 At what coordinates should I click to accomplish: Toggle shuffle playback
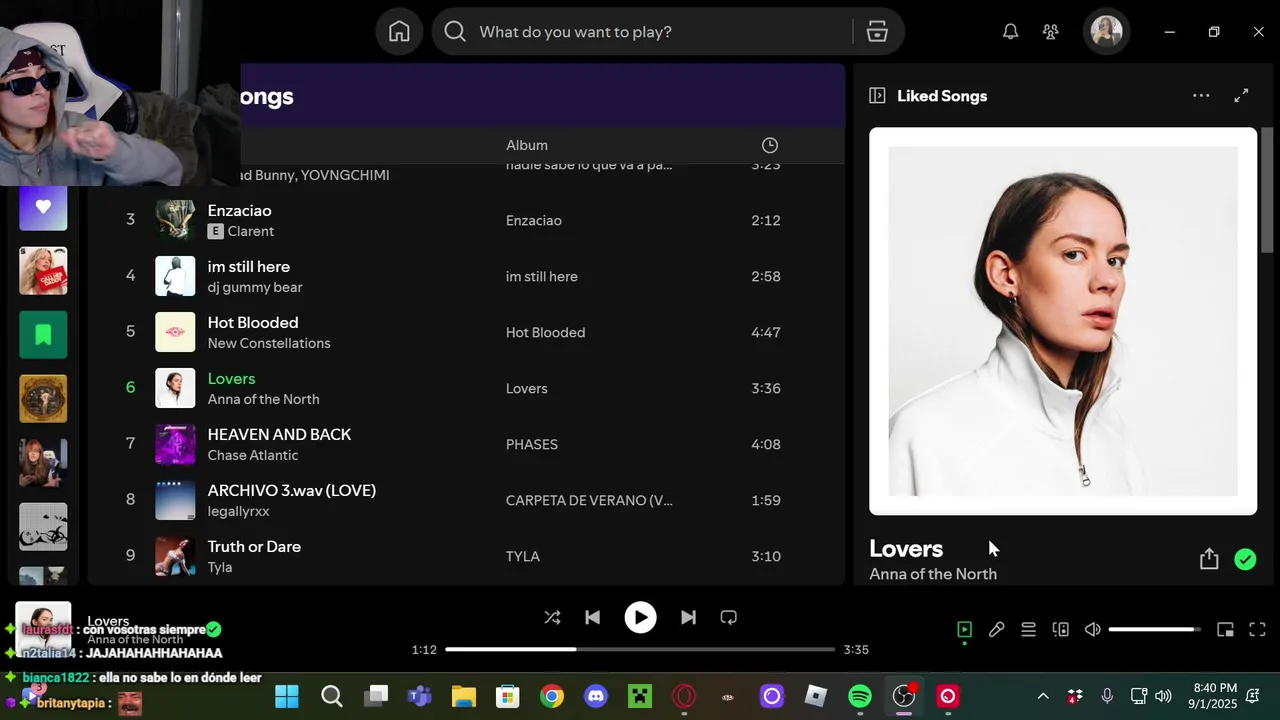click(552, 618)
